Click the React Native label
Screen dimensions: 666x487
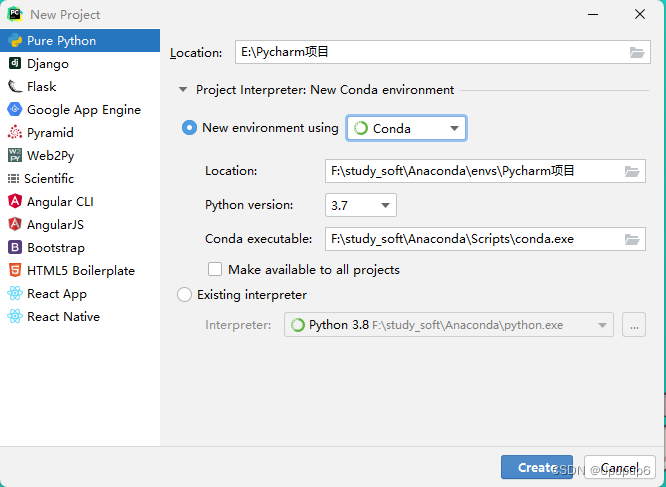pos(63,317)
